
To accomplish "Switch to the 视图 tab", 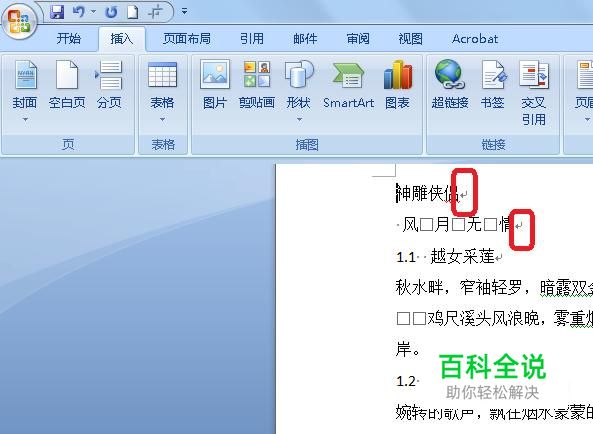I will click(410, 39).
